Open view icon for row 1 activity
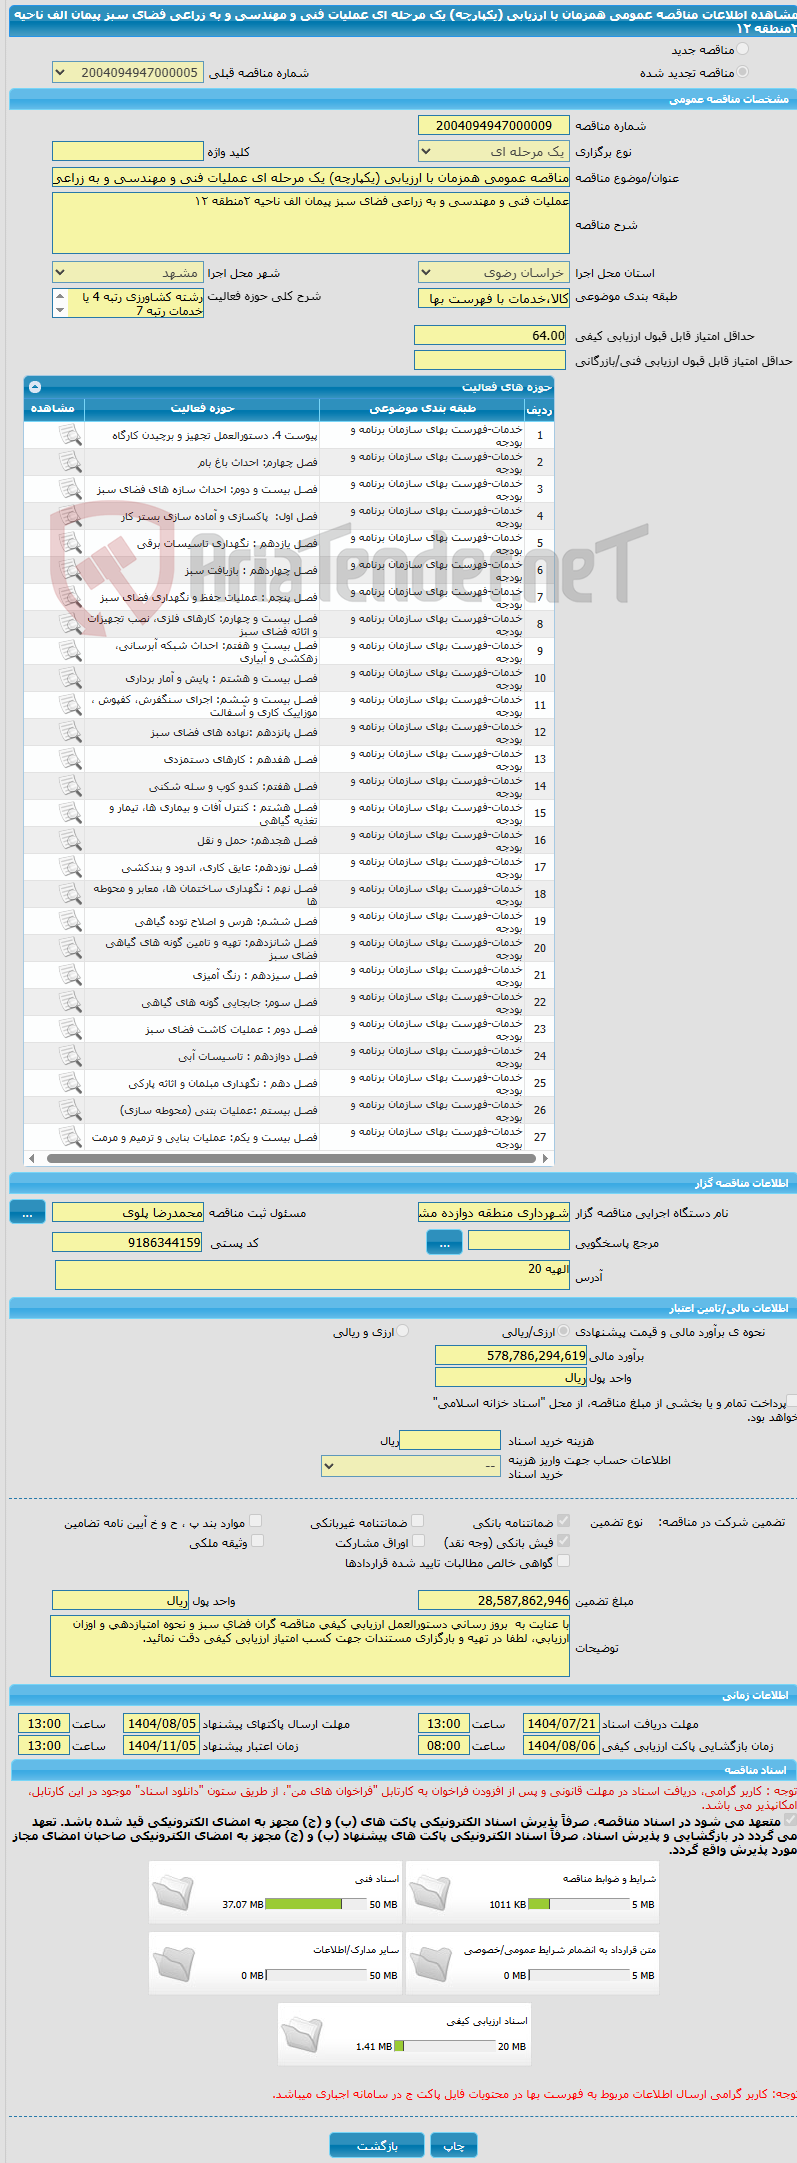797x2163 pixels. pos(70,435)
